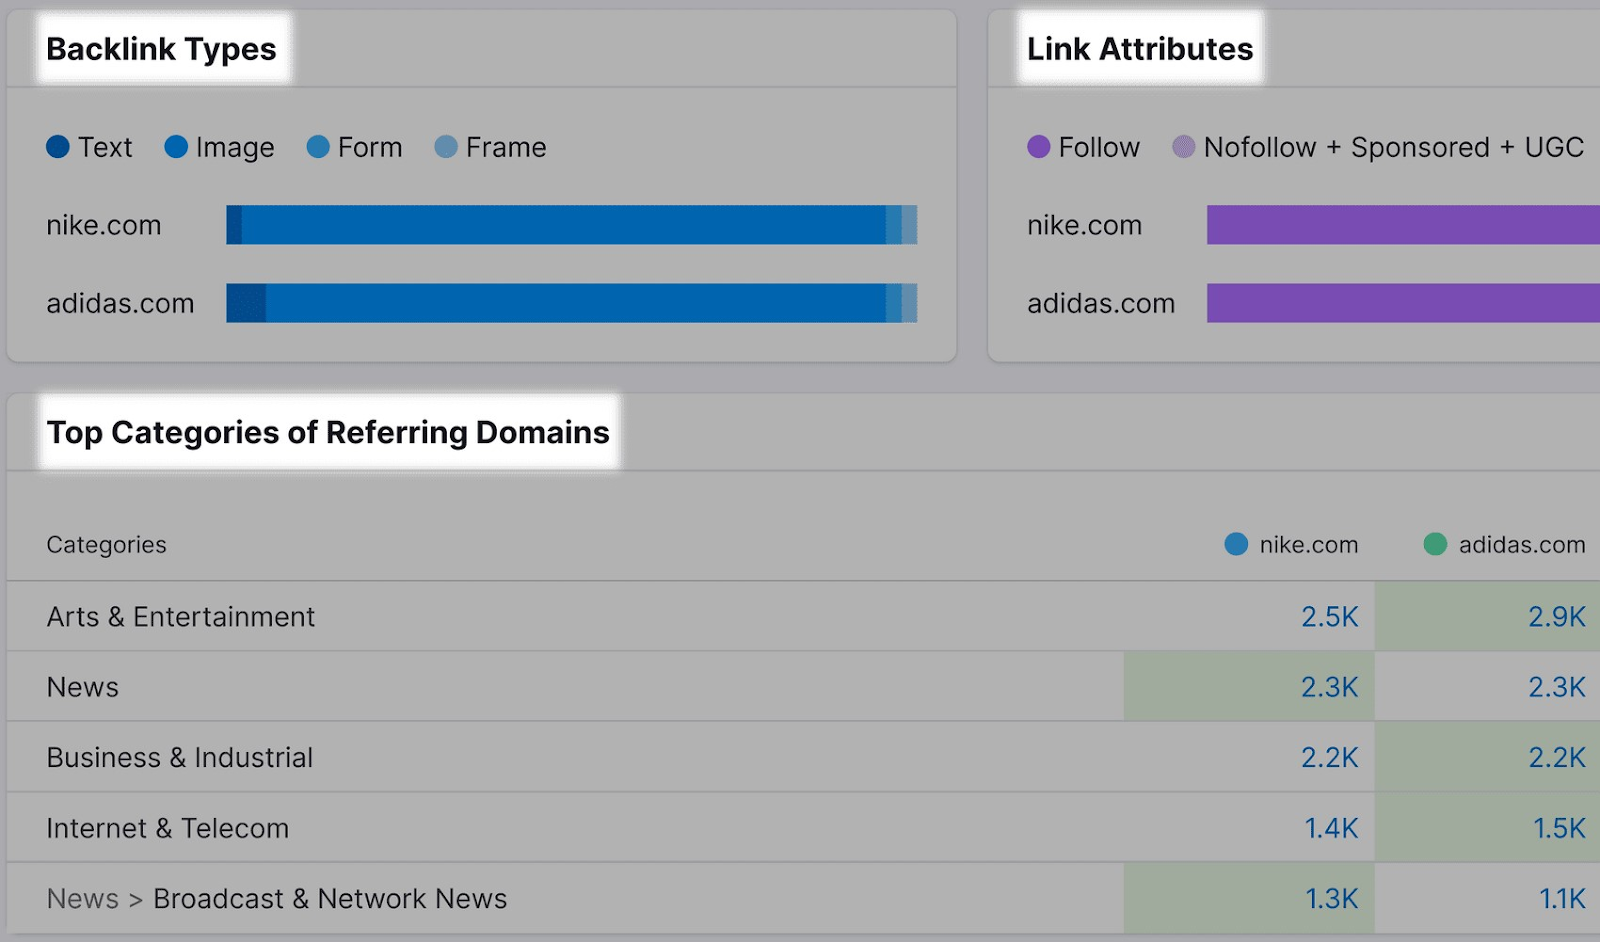The height and width of the screenshot is (942, 1600).
Task: Click the Form backlink type legend dot
Action: point(319,147)
